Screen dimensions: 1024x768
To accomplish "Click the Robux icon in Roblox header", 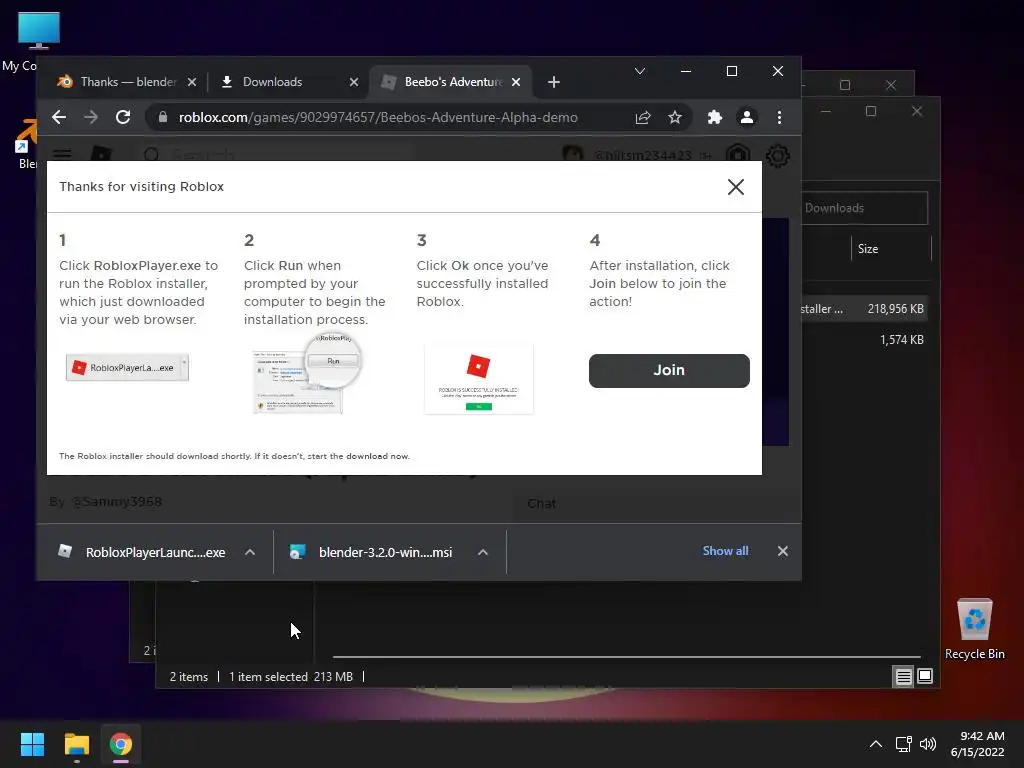I will point(738,155).
